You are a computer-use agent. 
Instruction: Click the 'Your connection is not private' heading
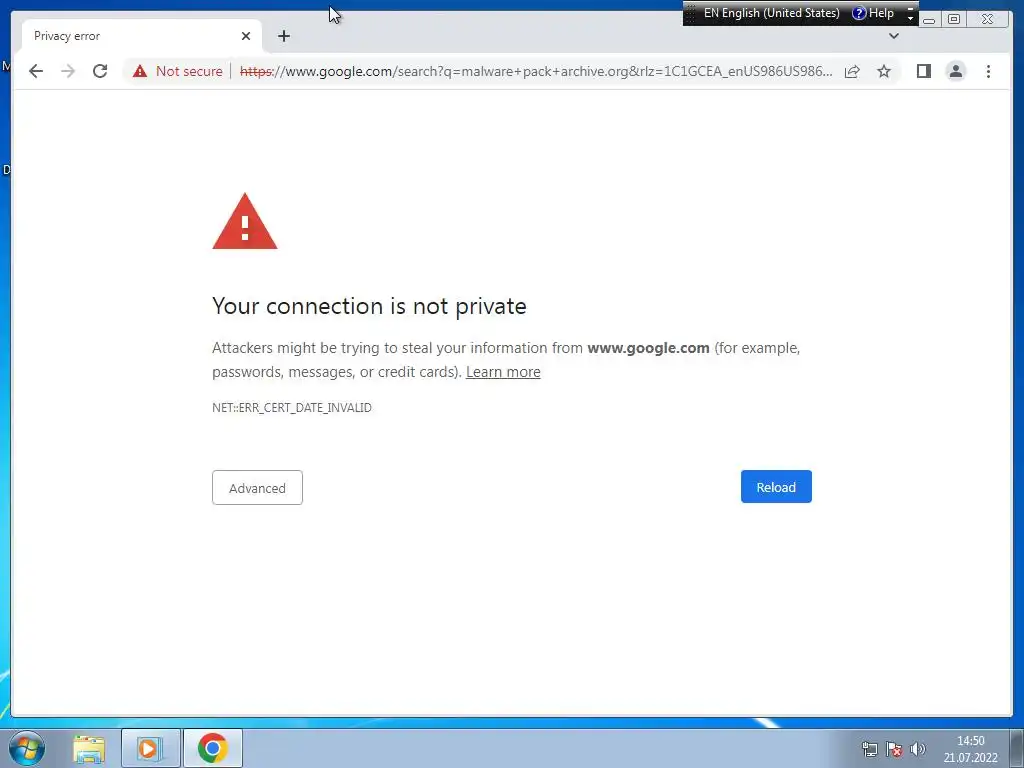[369, 306]
